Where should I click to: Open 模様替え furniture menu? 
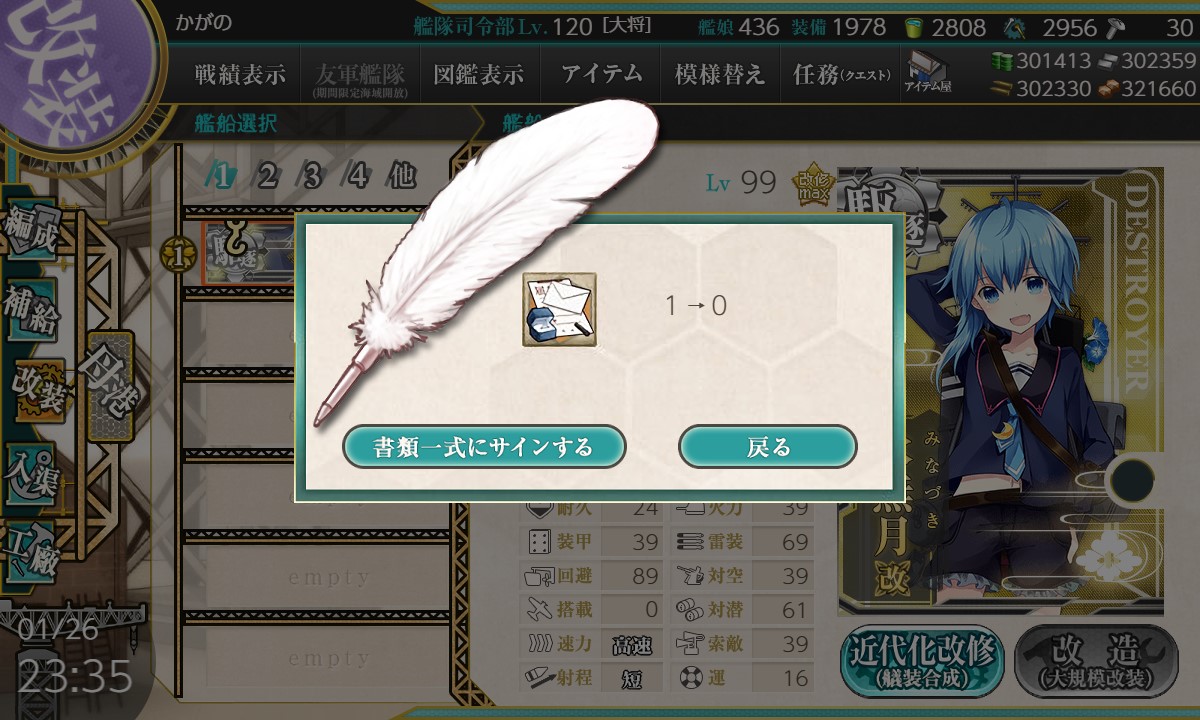720,74
